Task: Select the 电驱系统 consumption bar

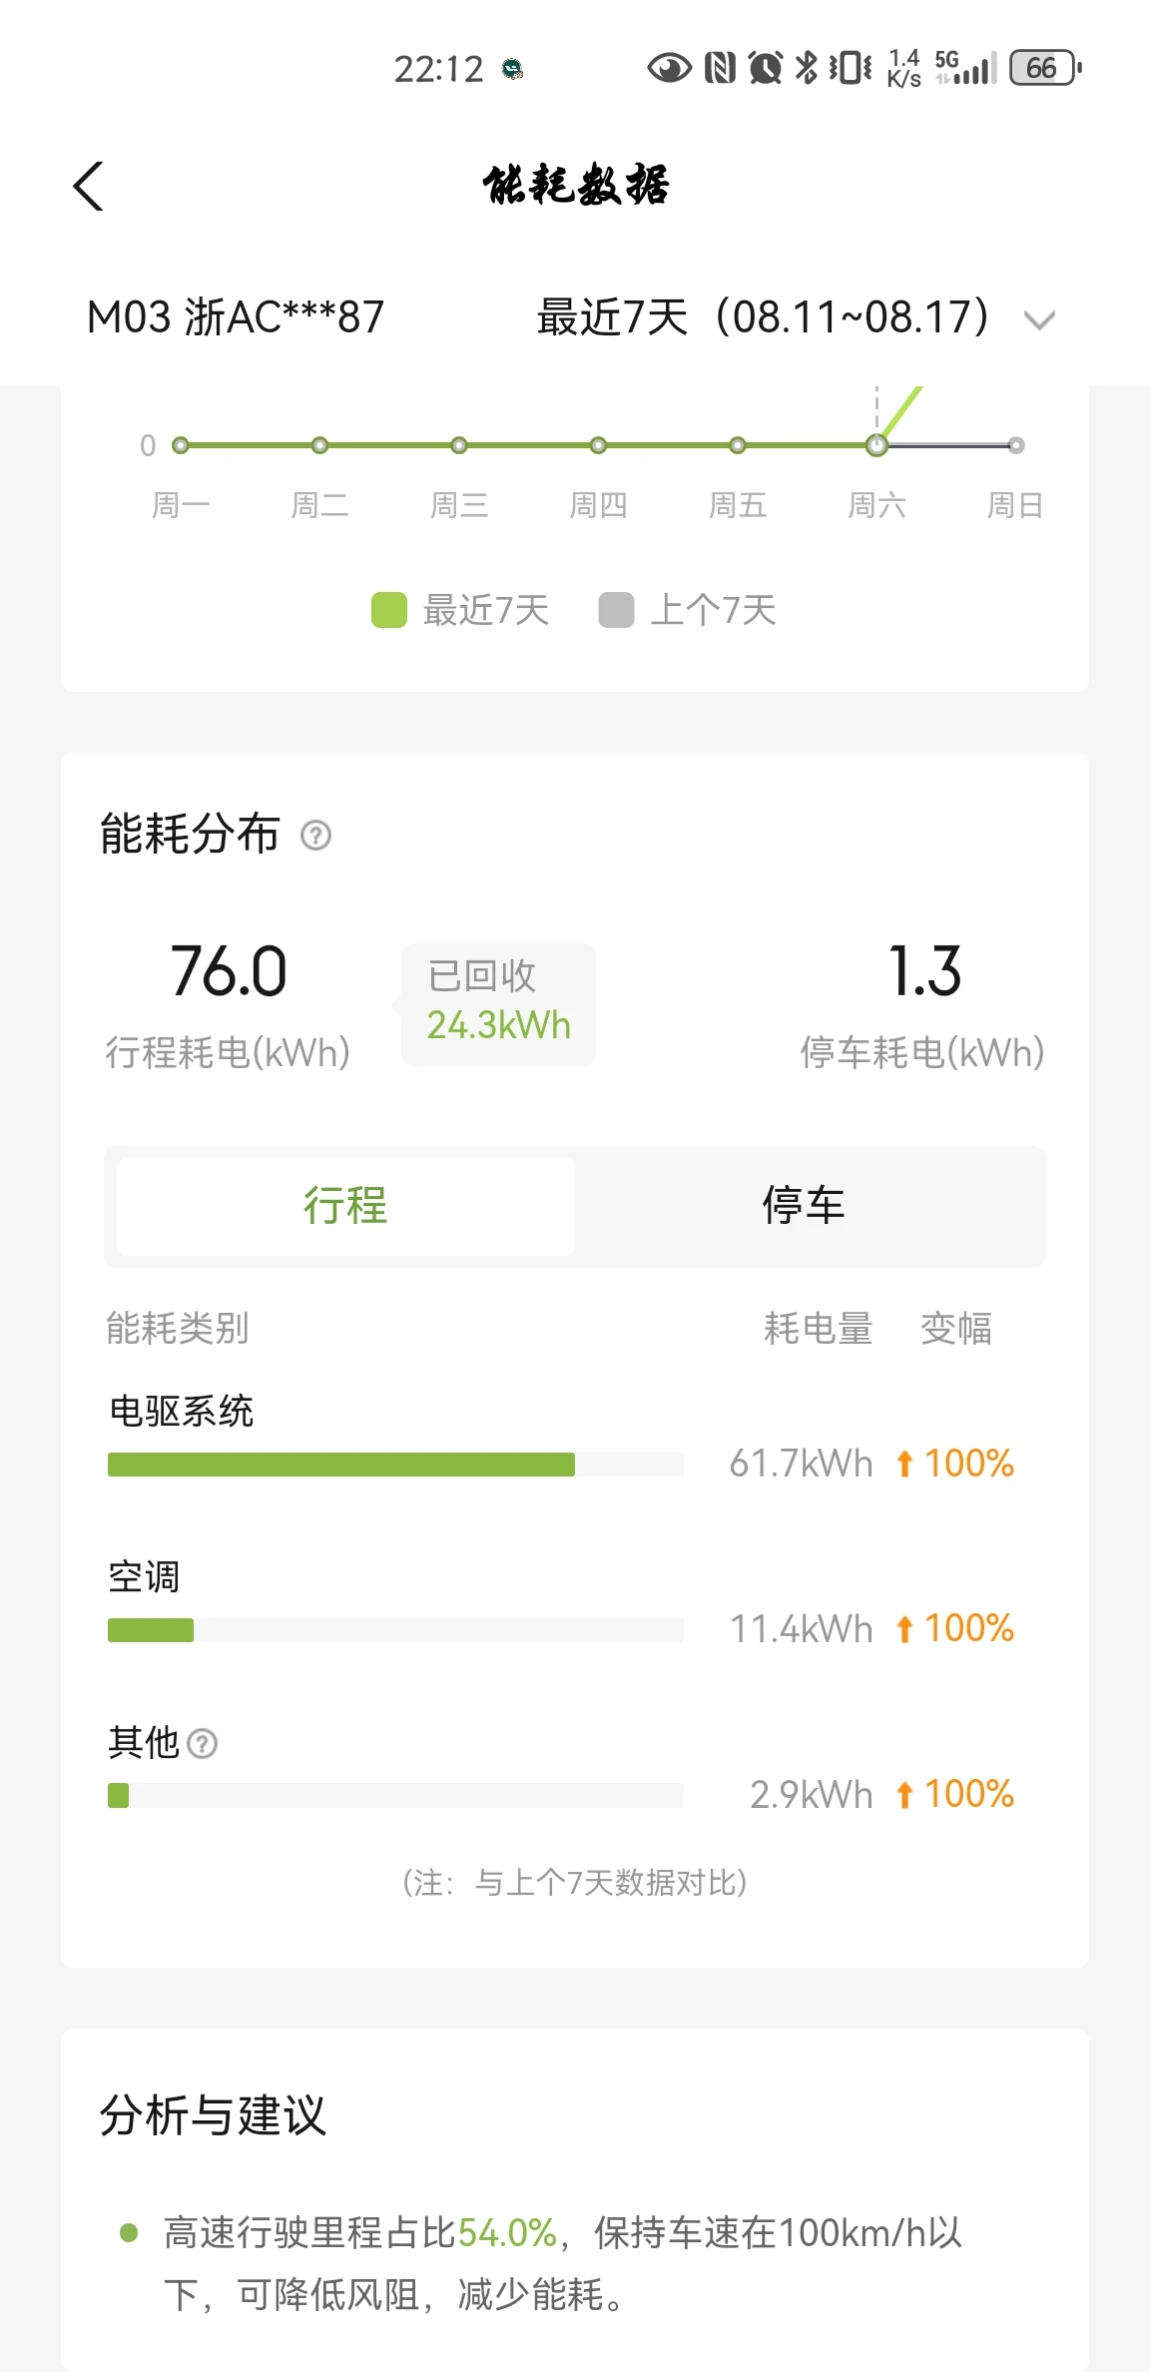Action: pyautogui.click(x=396, y=1464)
